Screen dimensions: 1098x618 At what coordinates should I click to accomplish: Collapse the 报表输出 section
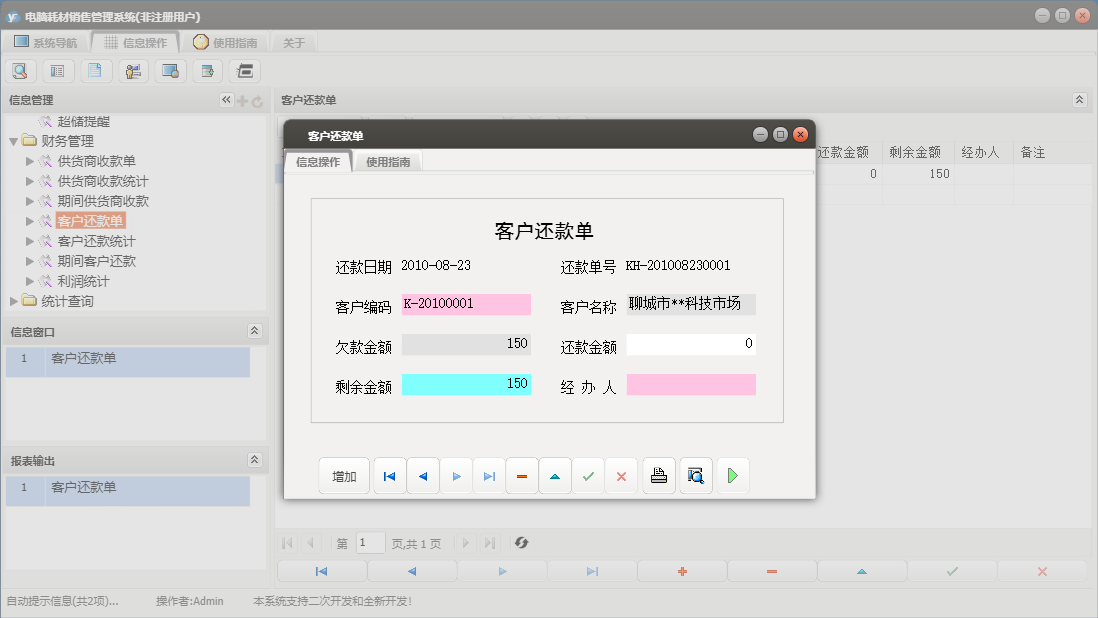pyautogui.click(x=256, y=459)
